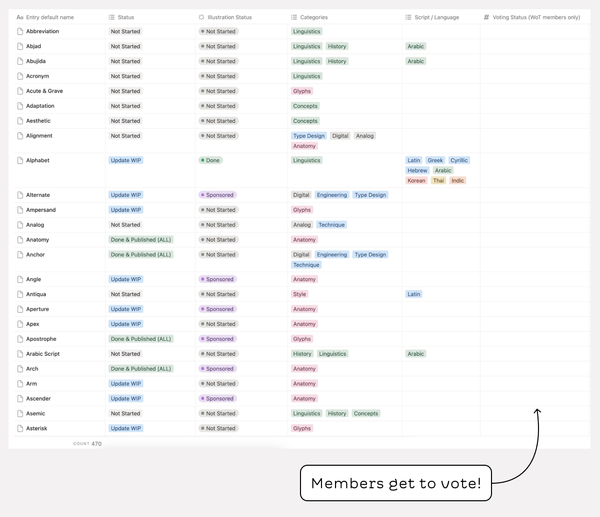Viewport: 600px width, 517px height.
Task: Open the Ascender entry page
Action: (x=41, y=398)
